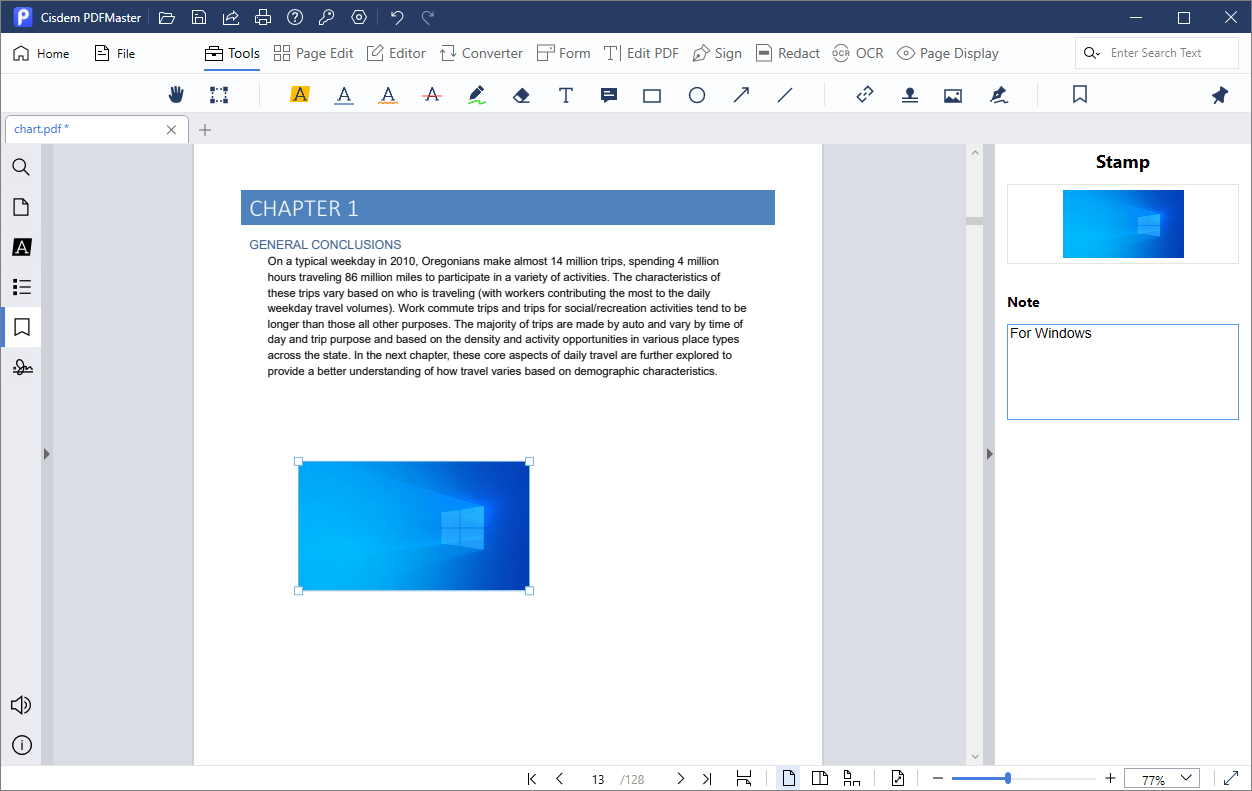The width and height of the screenshot is (1252, 791).
Task: Select the Signature pen tool
Action: pyautogui.click(x=998, y=95)
